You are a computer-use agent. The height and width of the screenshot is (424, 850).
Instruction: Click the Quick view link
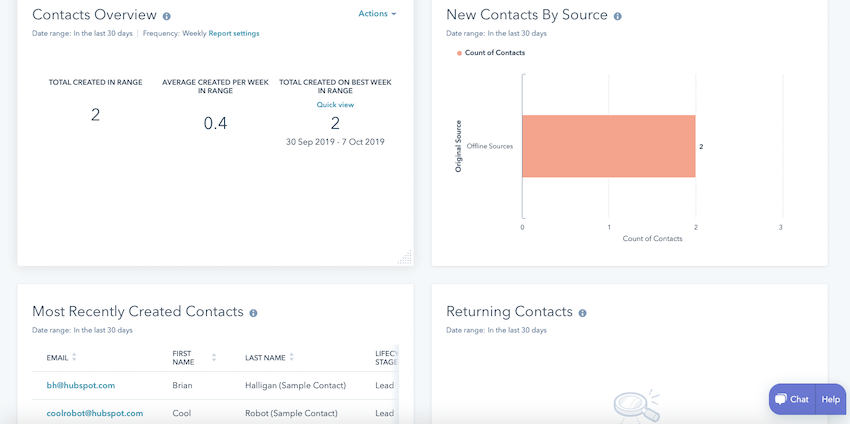335,104
